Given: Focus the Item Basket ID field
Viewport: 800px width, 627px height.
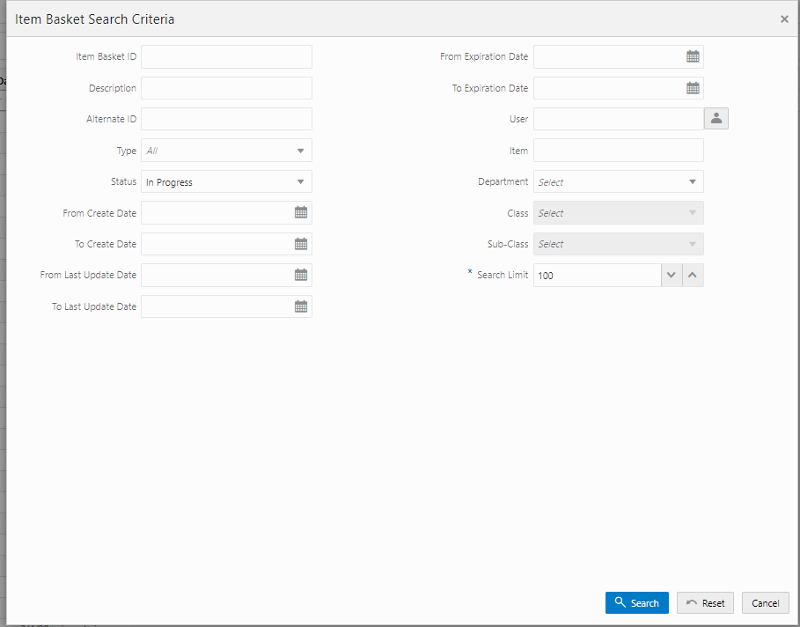Looking at the screenshot, I should tap(227, 57).
